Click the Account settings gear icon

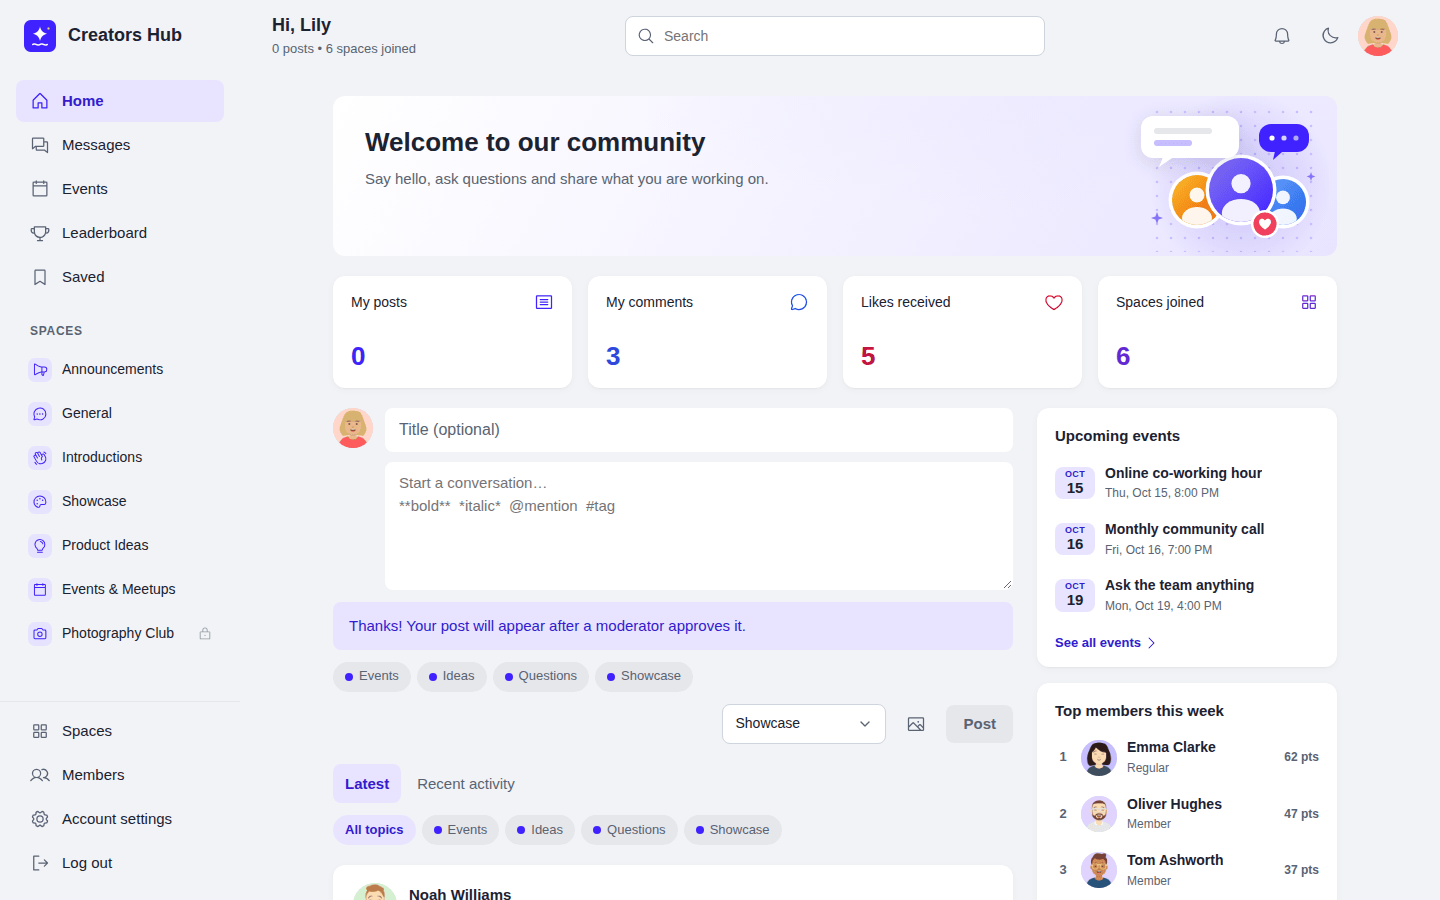tap(40, 819)
